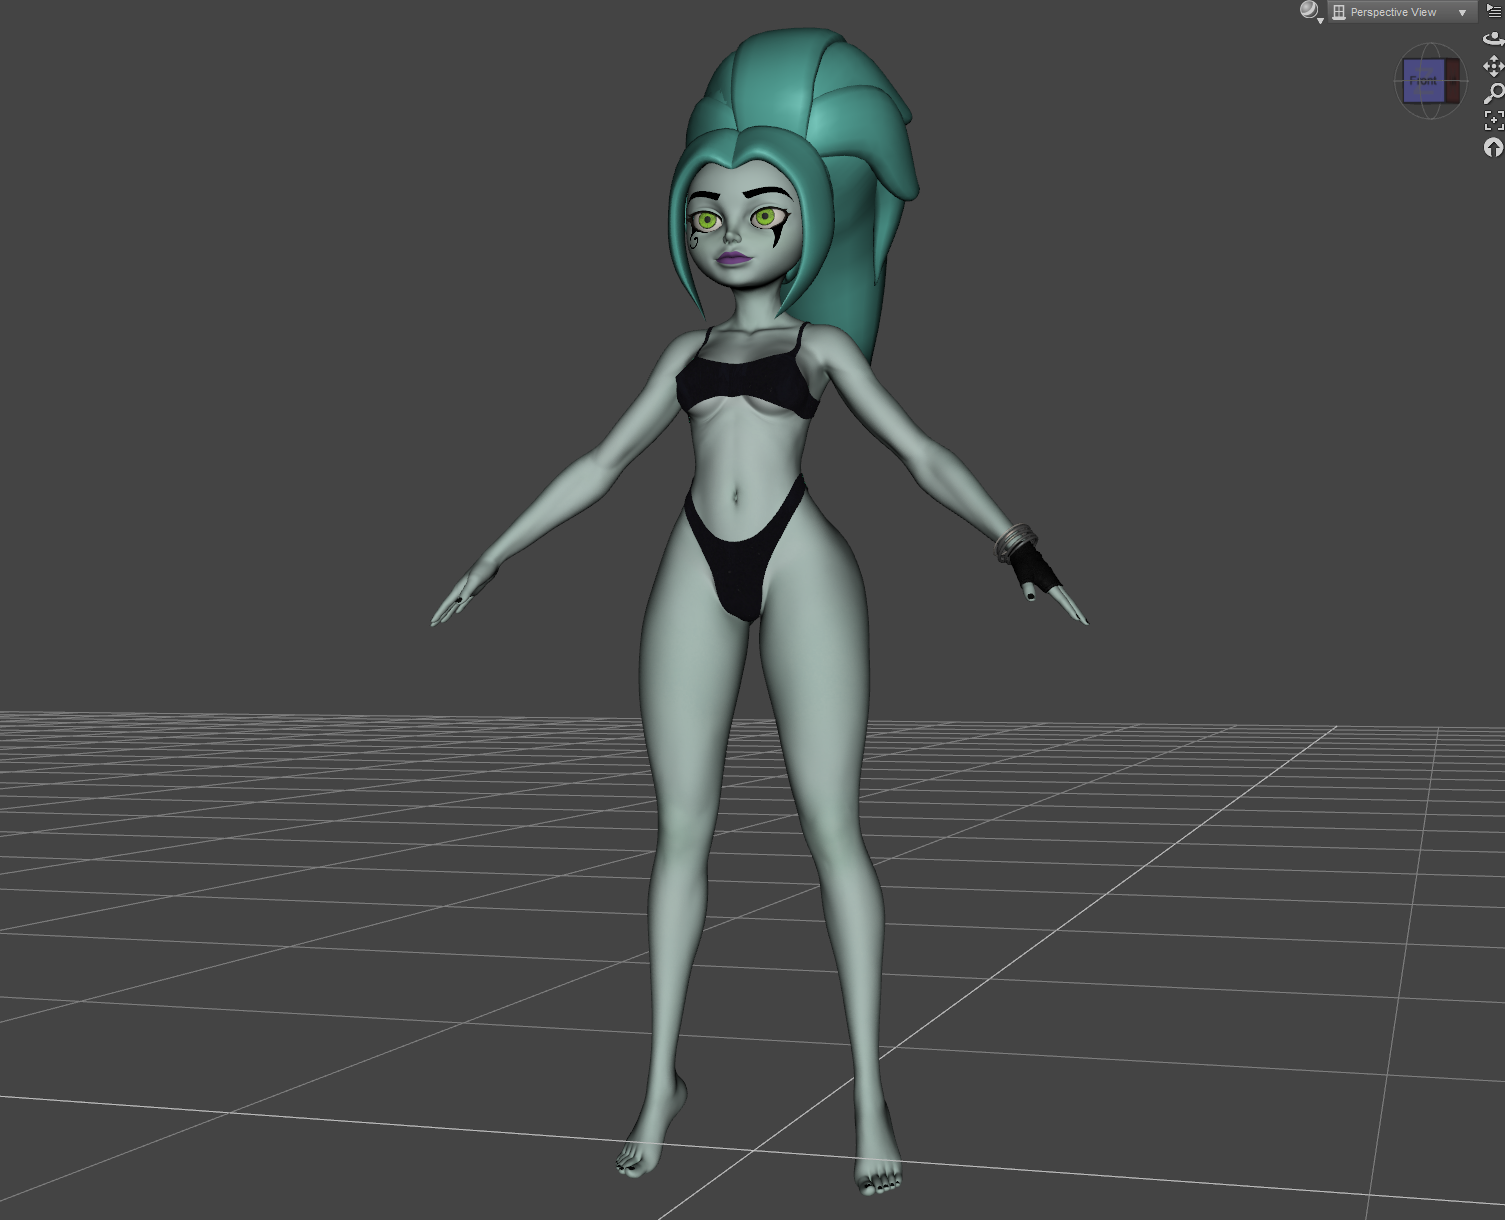The height and width of the screenshot is (1220, 1505).
Task: Click the reset camera up-arrow icon
Action: [x=1493, y=147]
